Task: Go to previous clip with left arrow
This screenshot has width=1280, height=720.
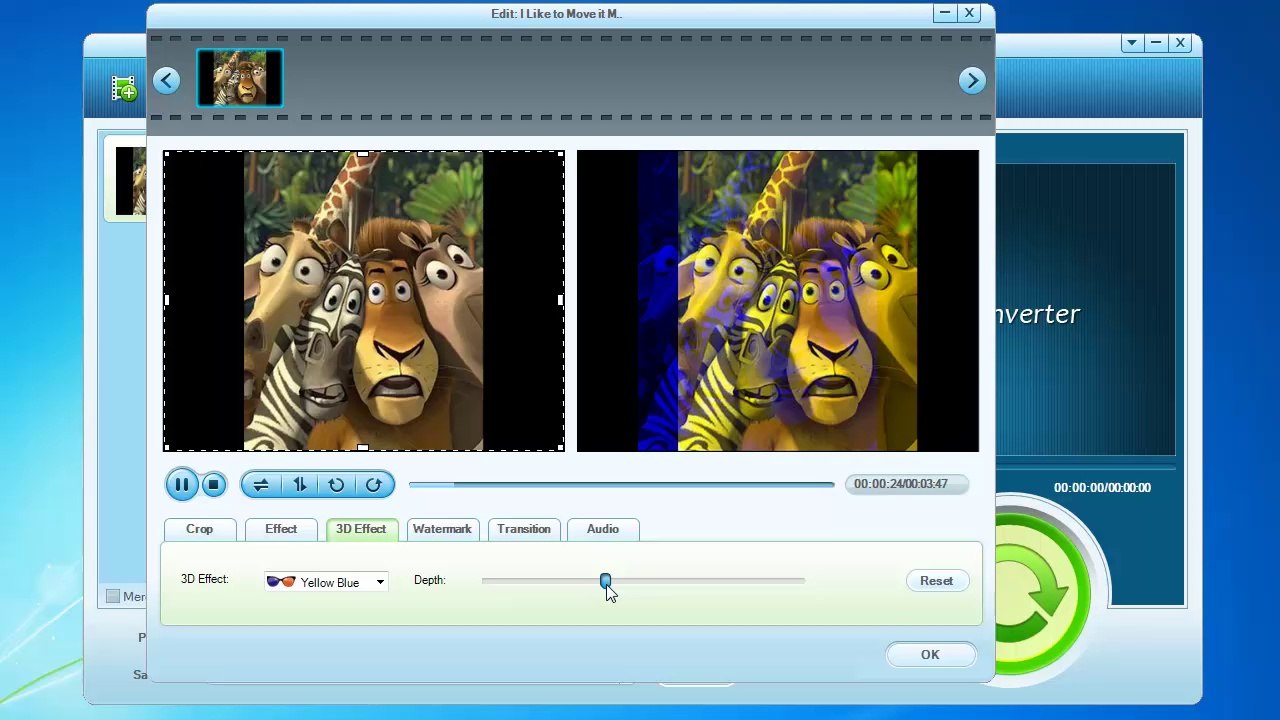Action: (x=167, y=81)
